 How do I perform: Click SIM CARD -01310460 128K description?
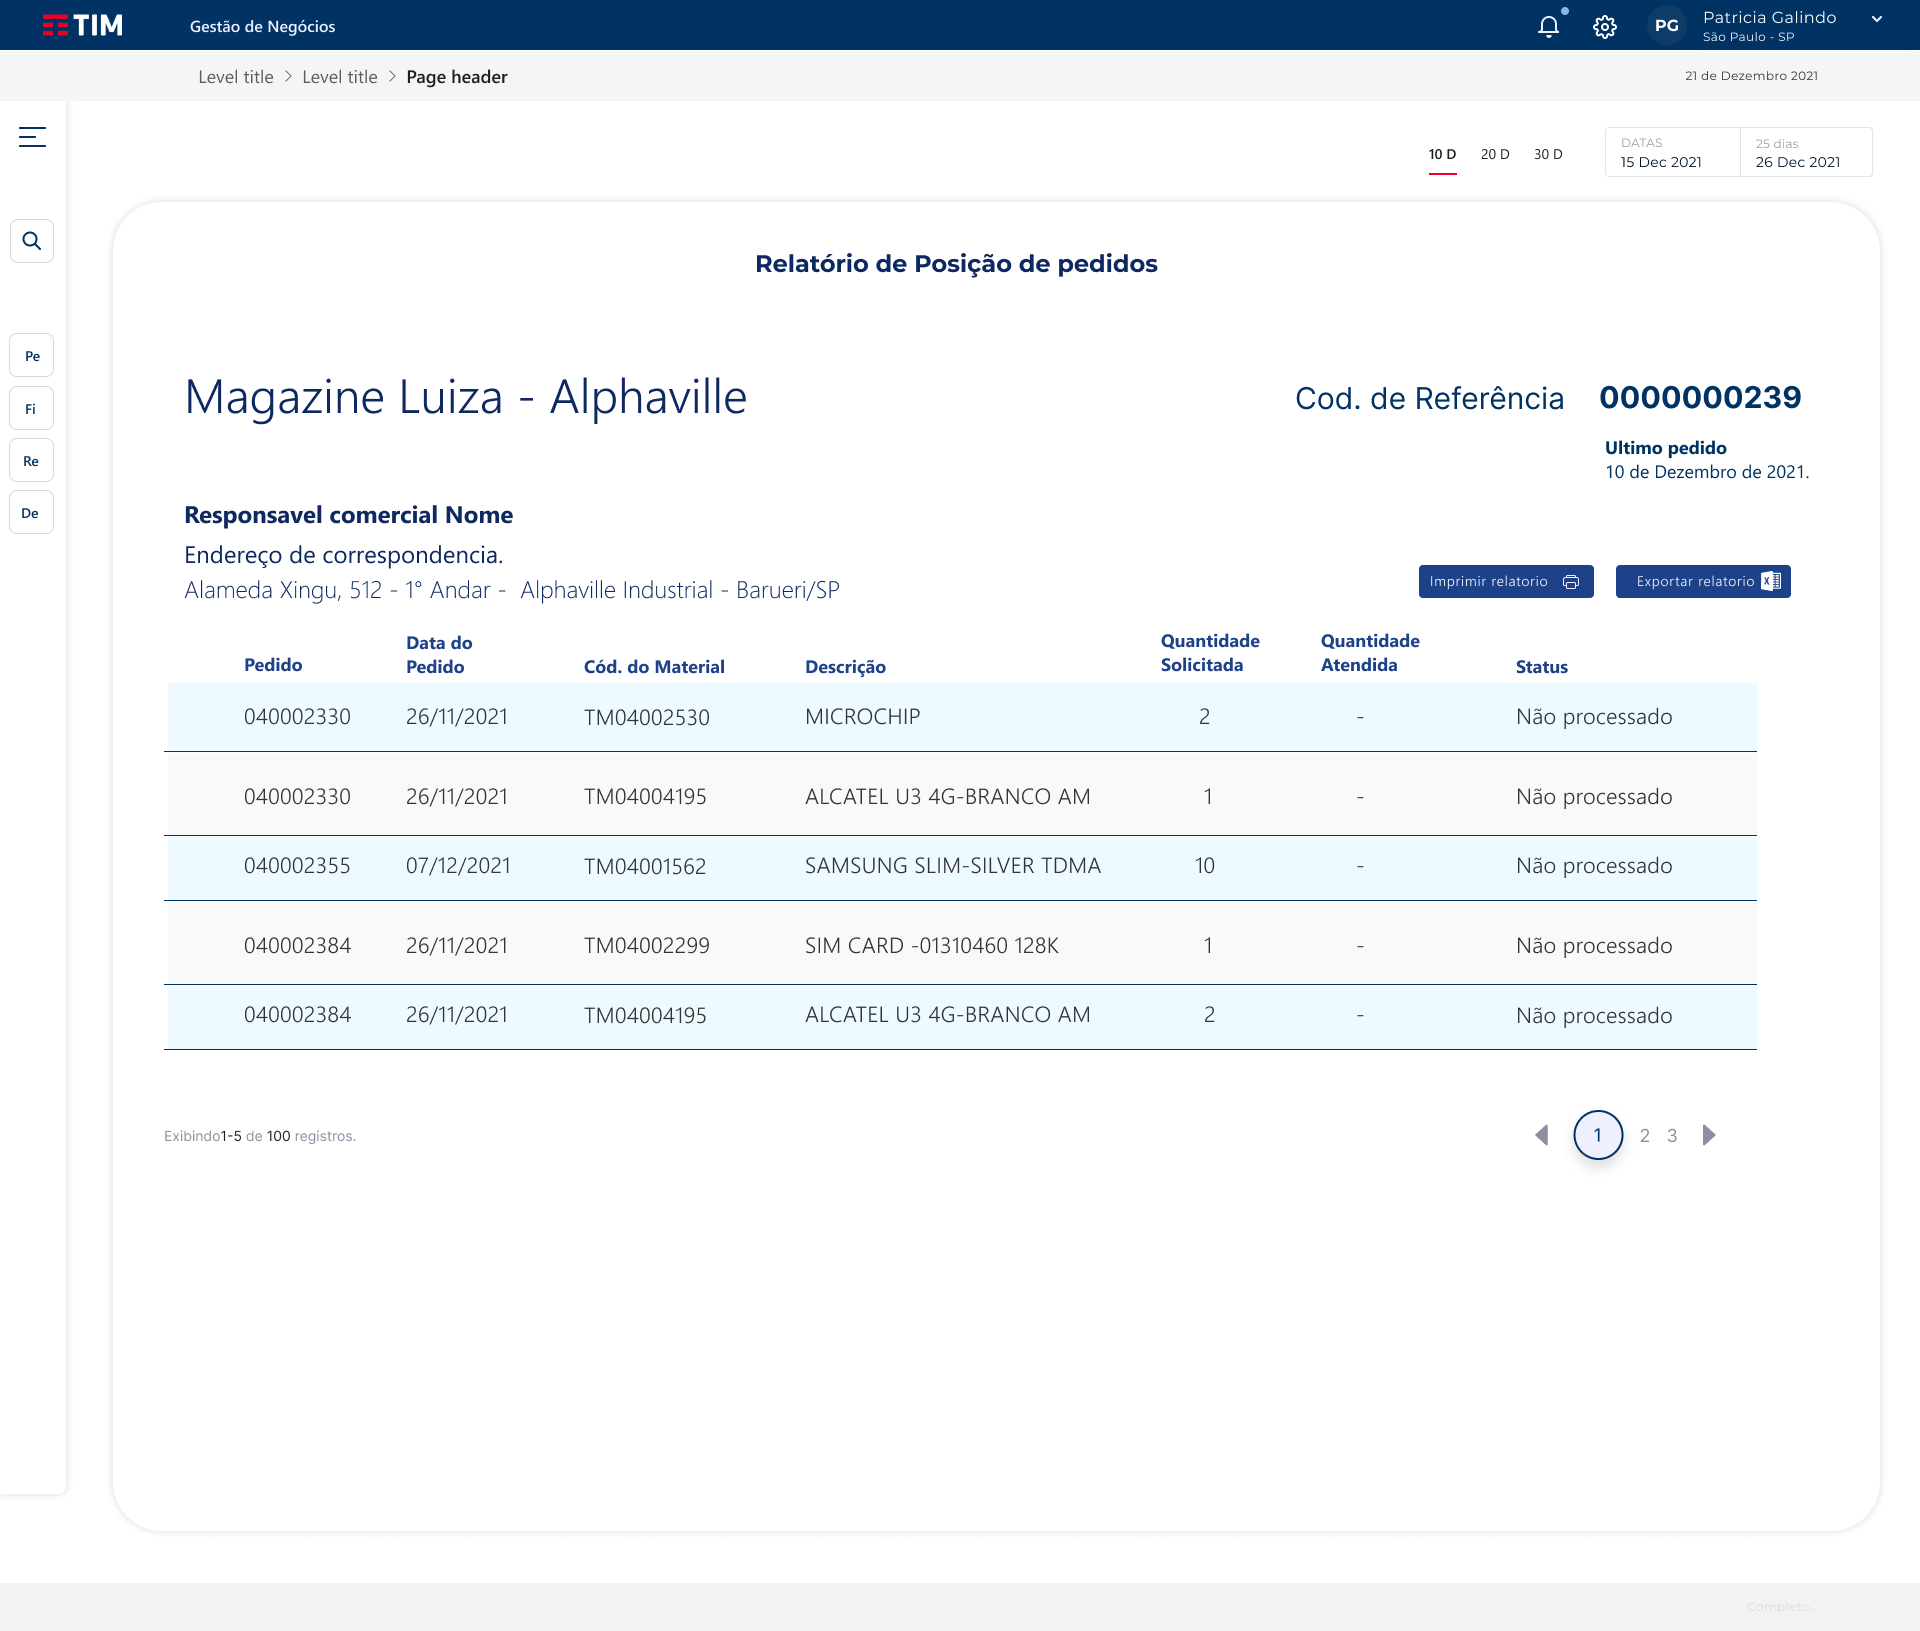click(x=932, y=946)
